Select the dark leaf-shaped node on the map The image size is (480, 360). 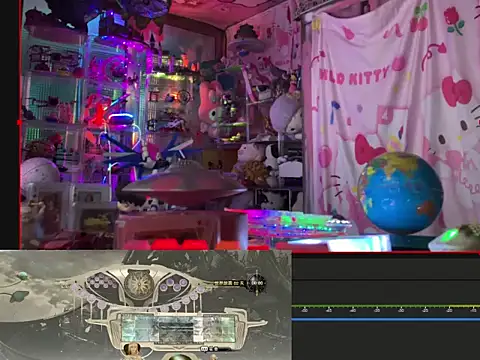coord(19,296)
